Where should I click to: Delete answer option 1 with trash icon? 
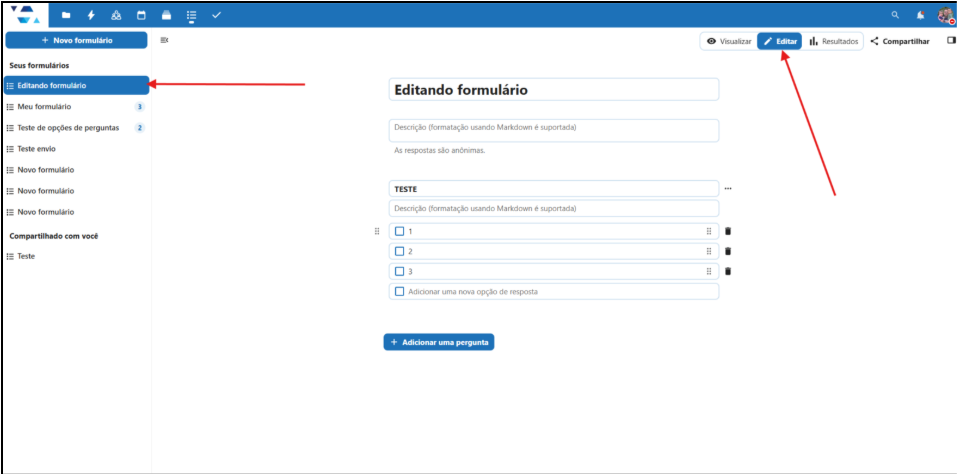click(x=728, y=231)
